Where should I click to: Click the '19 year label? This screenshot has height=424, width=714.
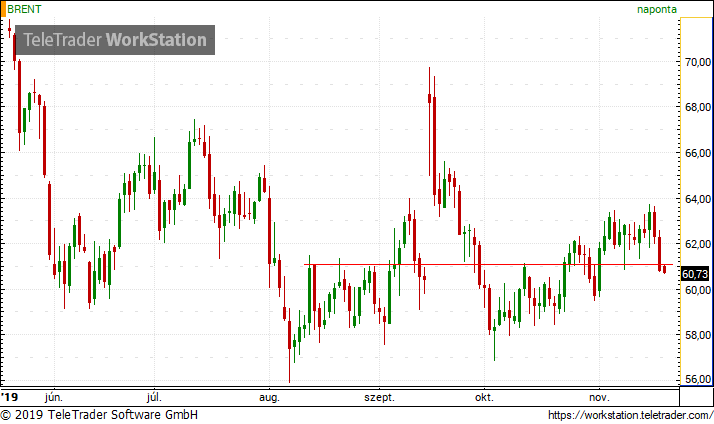(10, 397)
